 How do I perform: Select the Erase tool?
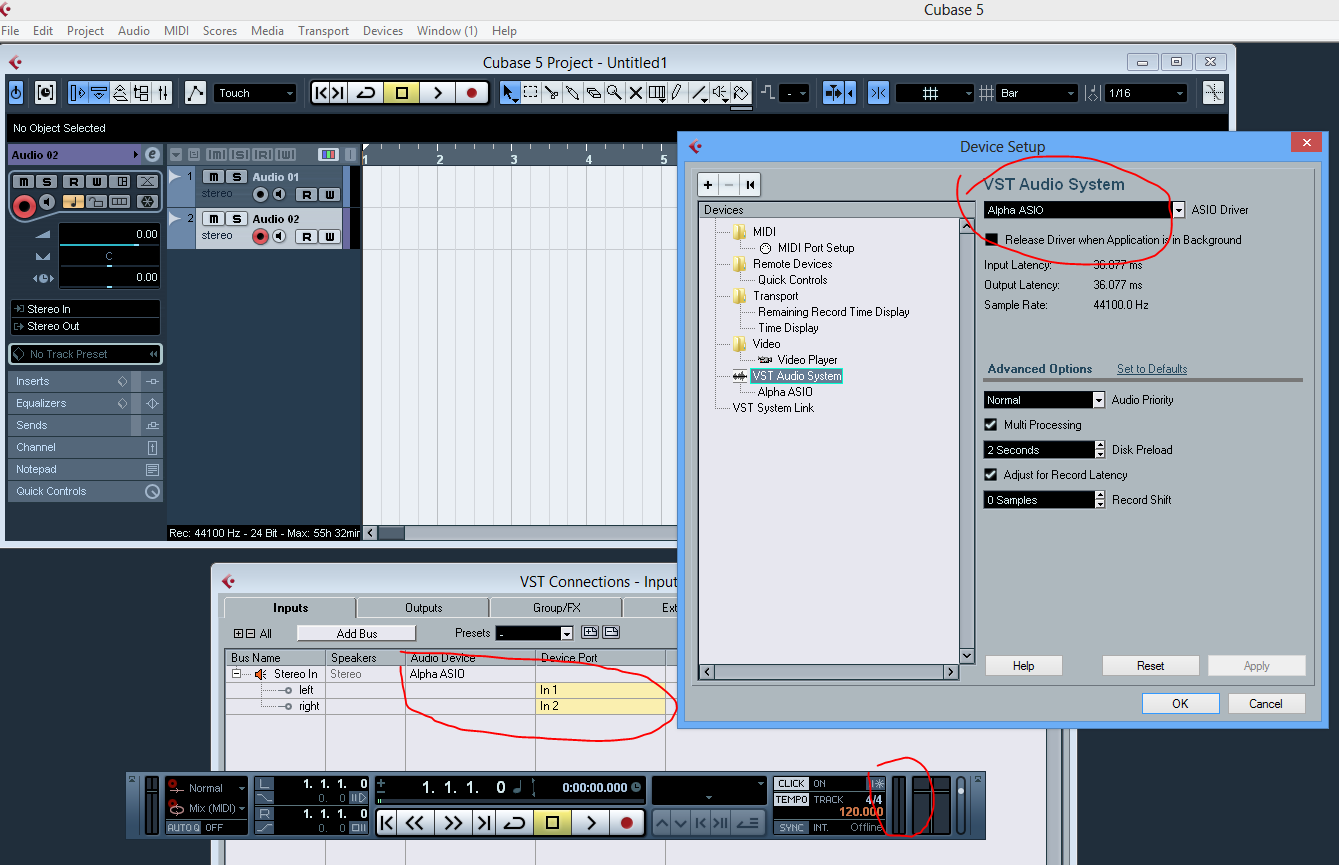[594, 93]
